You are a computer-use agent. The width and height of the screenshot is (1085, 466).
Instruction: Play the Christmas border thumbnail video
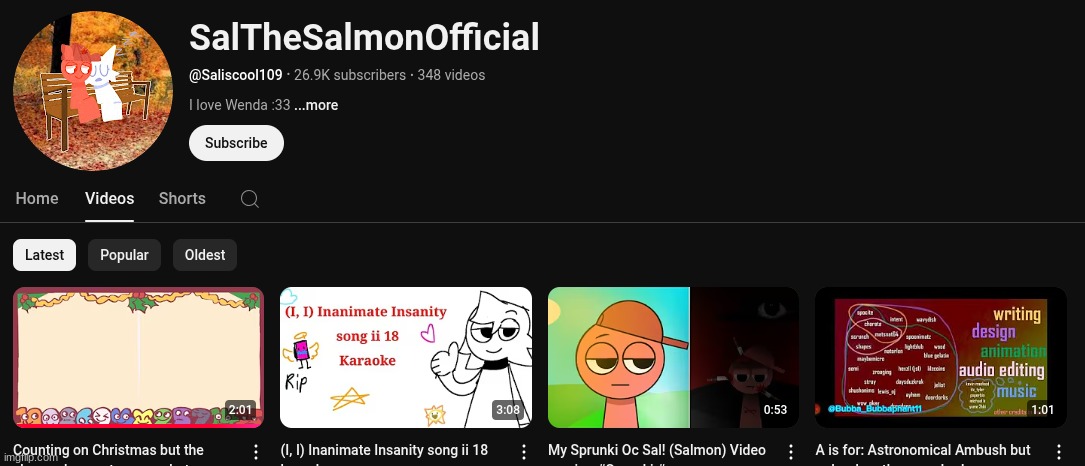tap(138, 357)
